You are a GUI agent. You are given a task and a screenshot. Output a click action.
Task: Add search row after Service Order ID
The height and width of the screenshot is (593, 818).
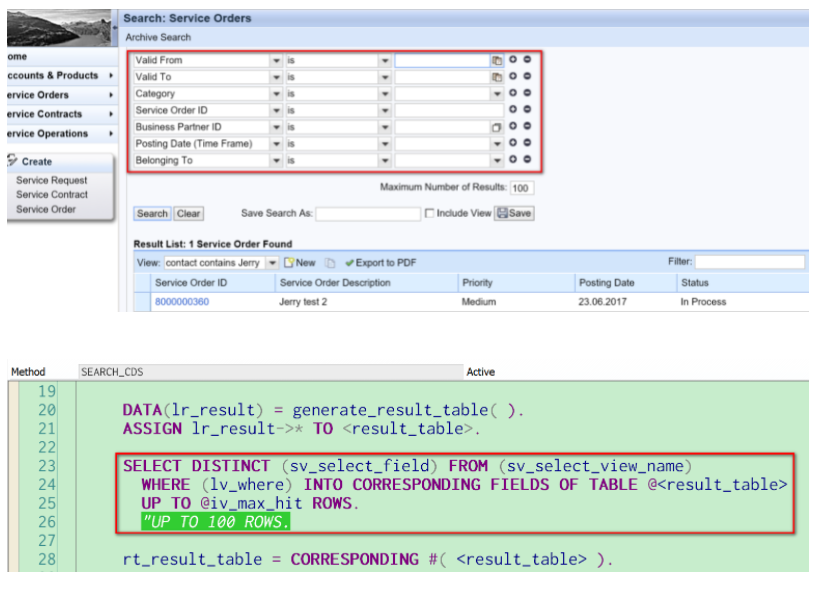click(513, 110)
